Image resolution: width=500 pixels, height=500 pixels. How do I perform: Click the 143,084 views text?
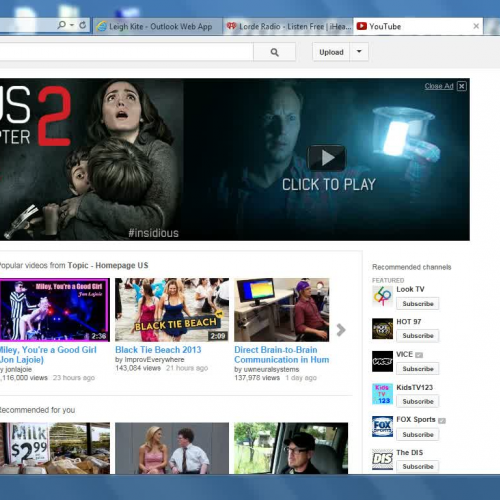point(138,368)
